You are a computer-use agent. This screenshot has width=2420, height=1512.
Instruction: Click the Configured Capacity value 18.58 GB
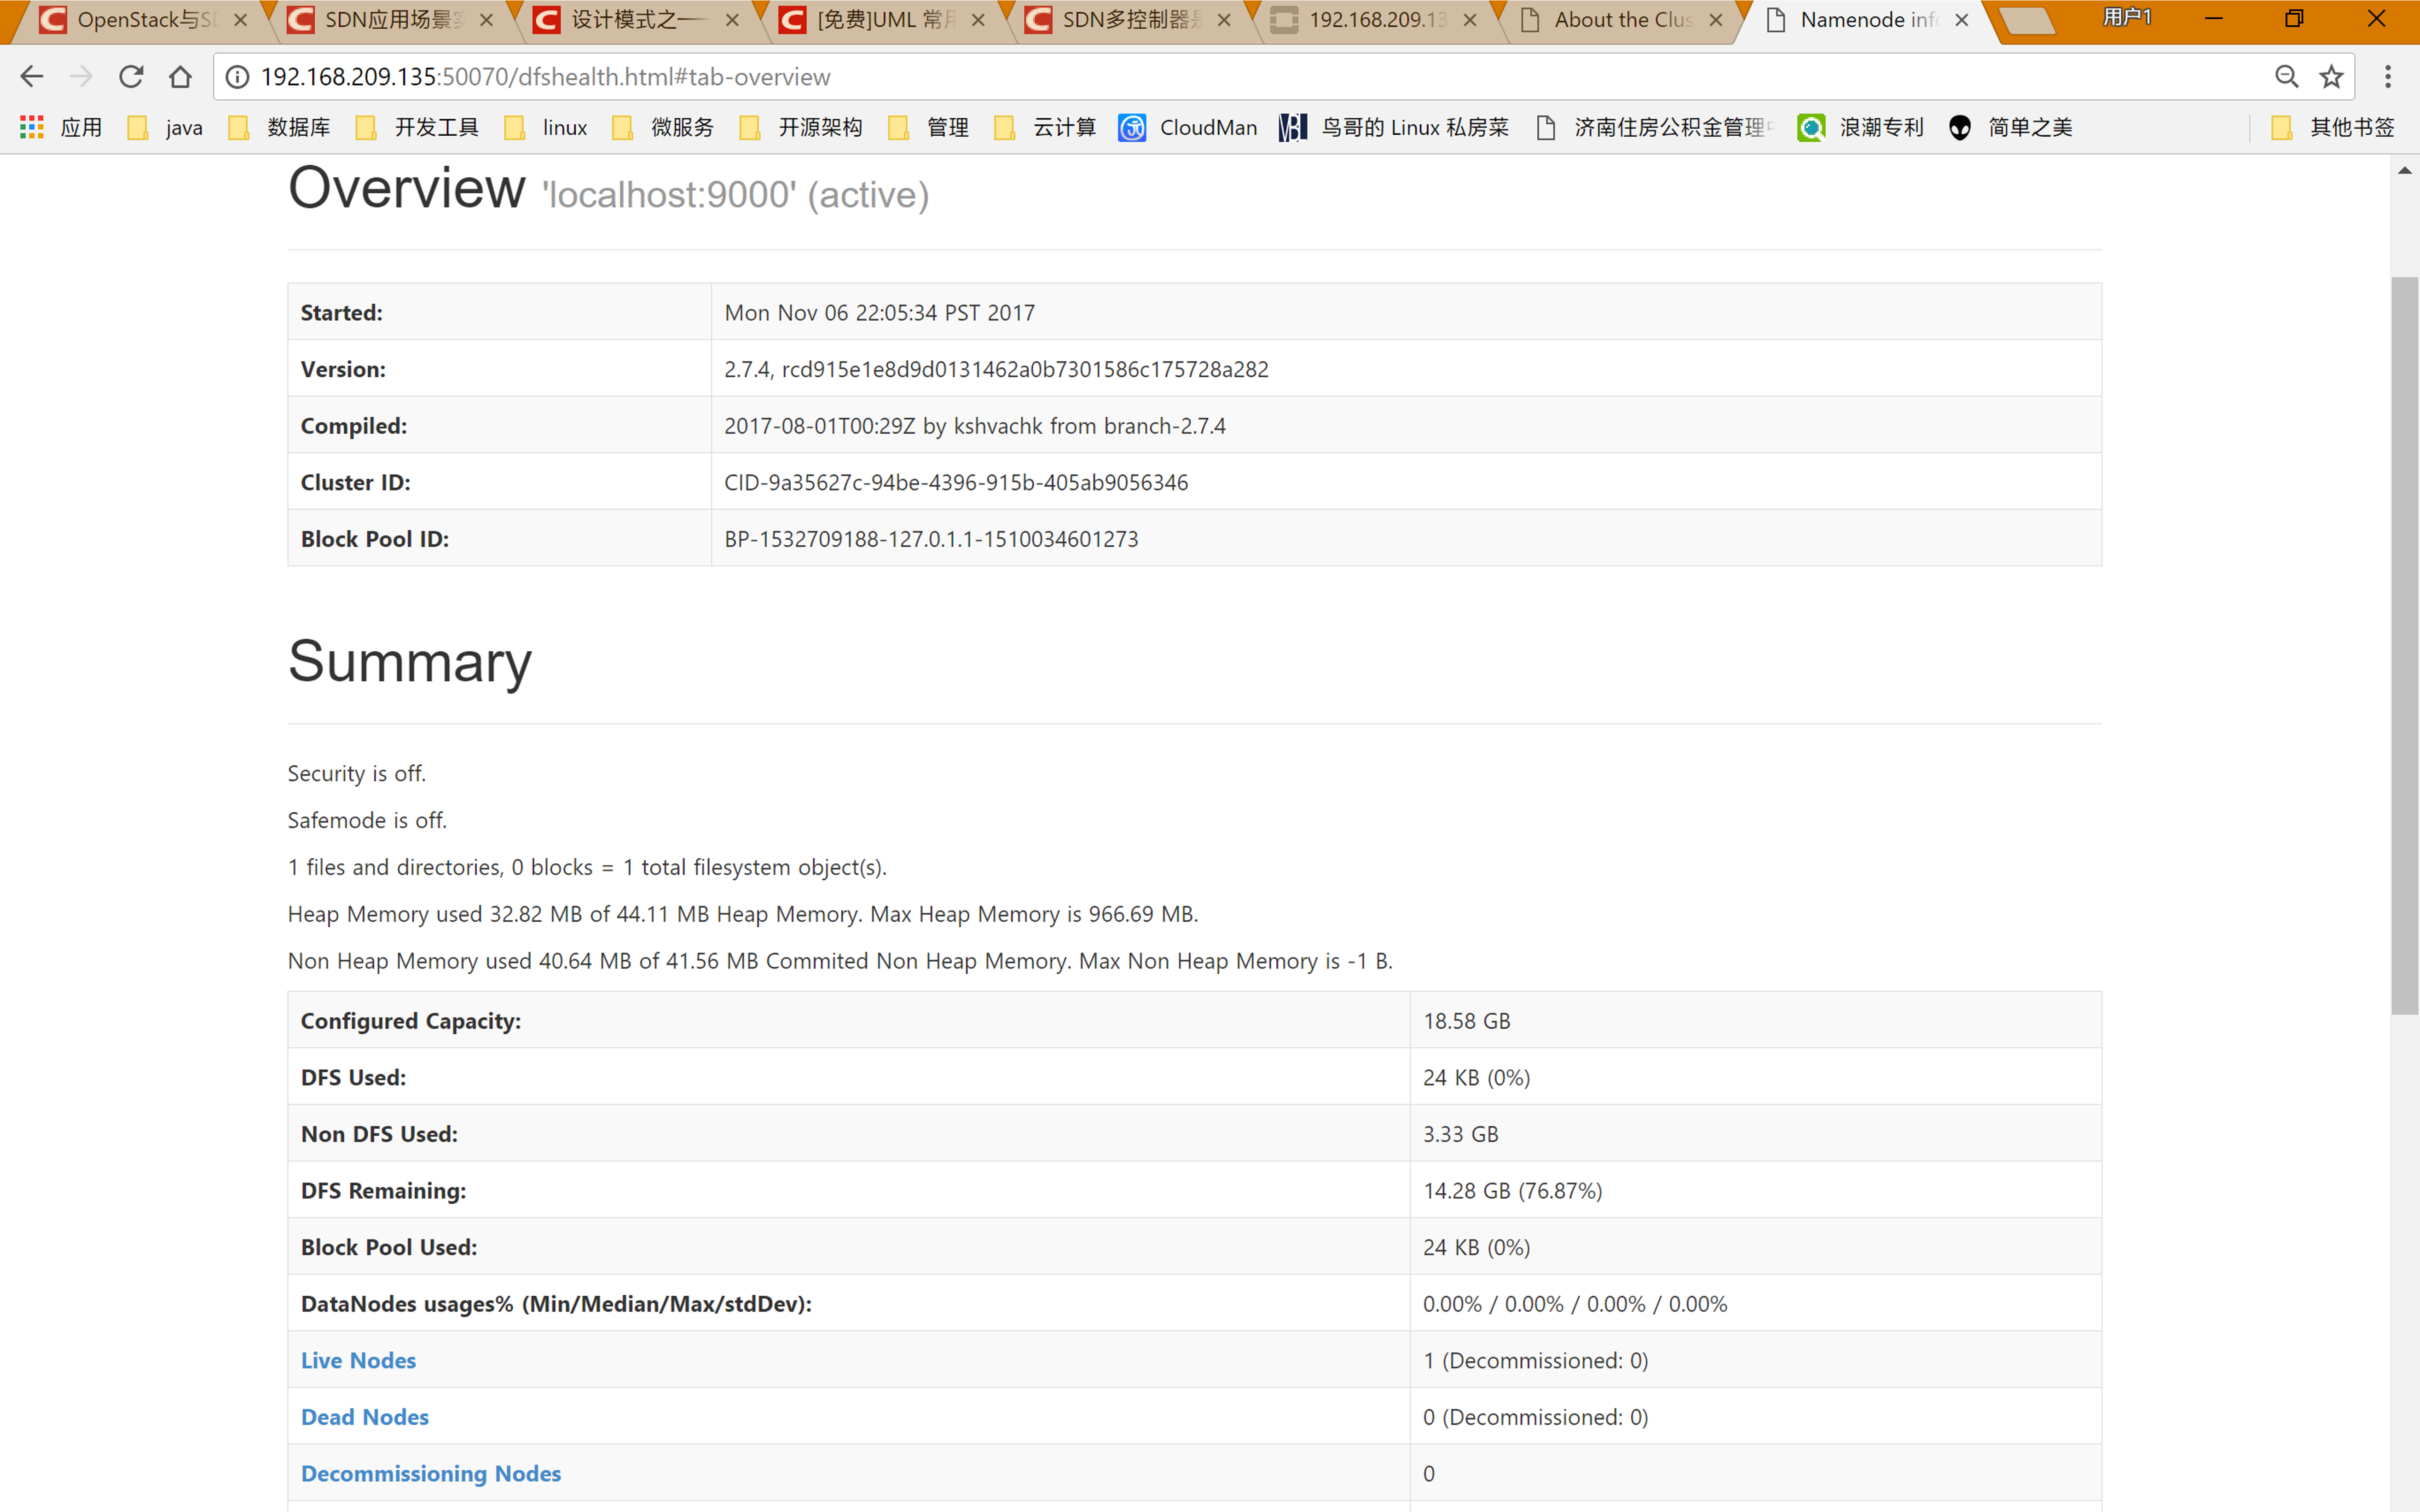tap(1467, 1021)
